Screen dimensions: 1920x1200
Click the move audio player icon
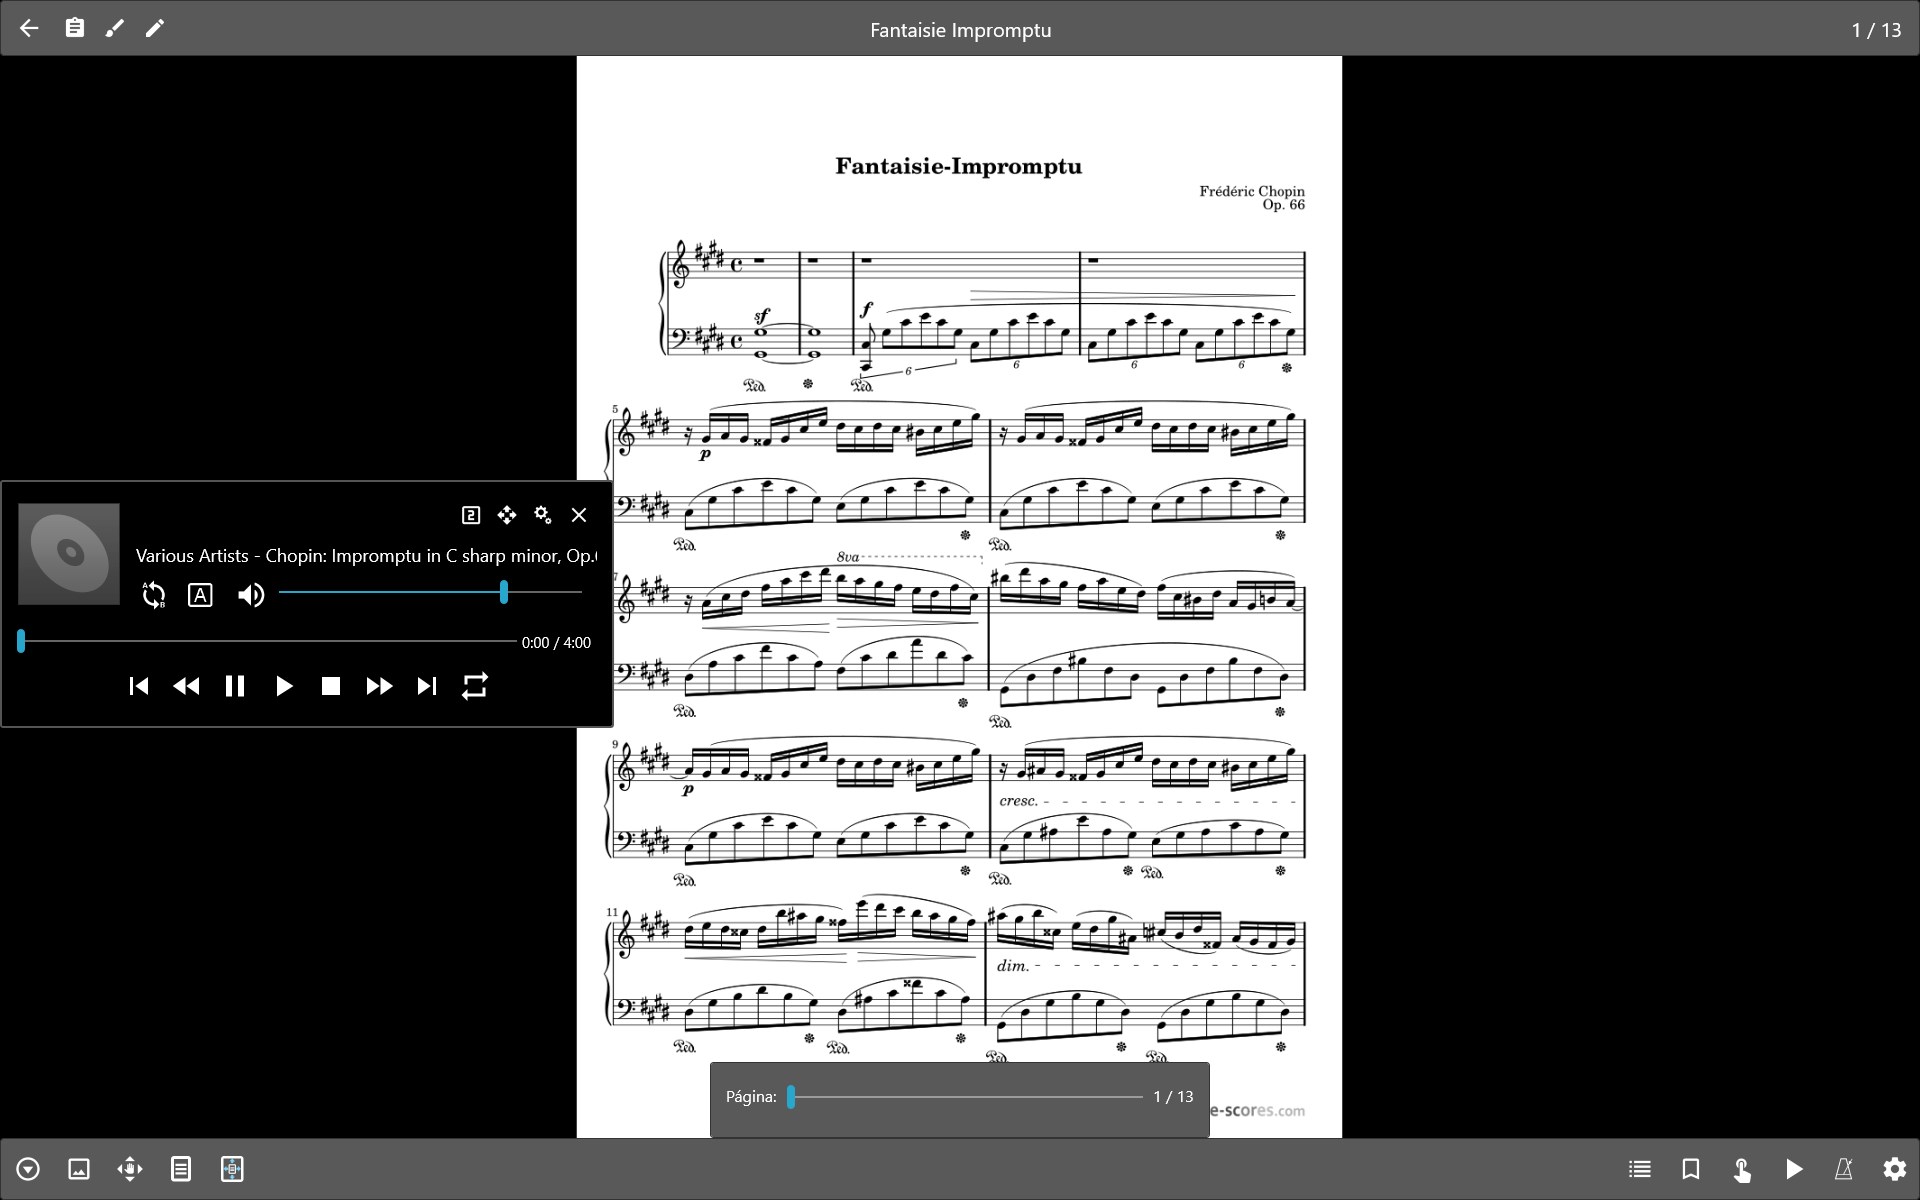[507, 515]
